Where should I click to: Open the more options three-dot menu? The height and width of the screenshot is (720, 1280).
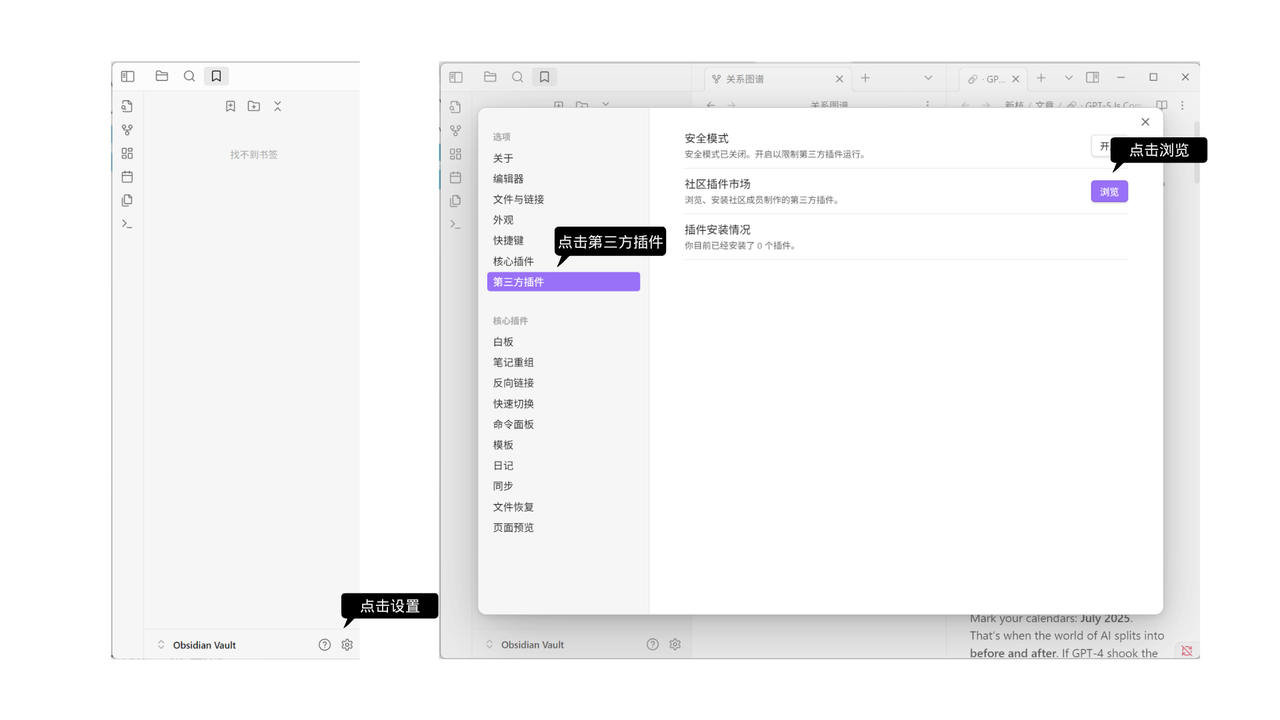point(1183,105)
